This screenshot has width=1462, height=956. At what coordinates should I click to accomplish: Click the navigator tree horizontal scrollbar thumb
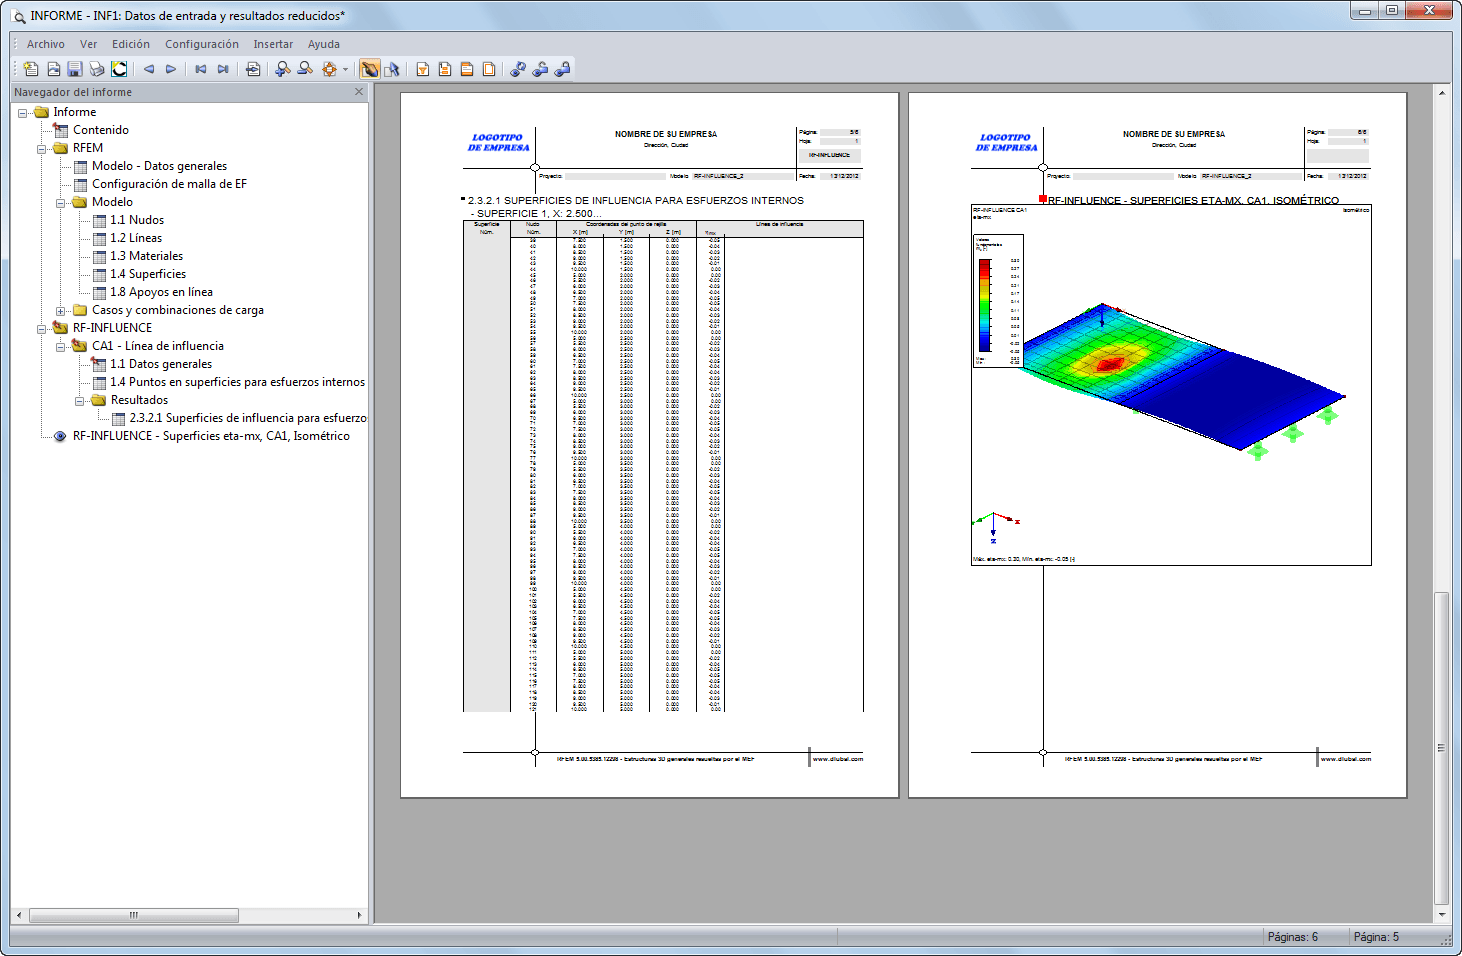click(x=134, y=915)
